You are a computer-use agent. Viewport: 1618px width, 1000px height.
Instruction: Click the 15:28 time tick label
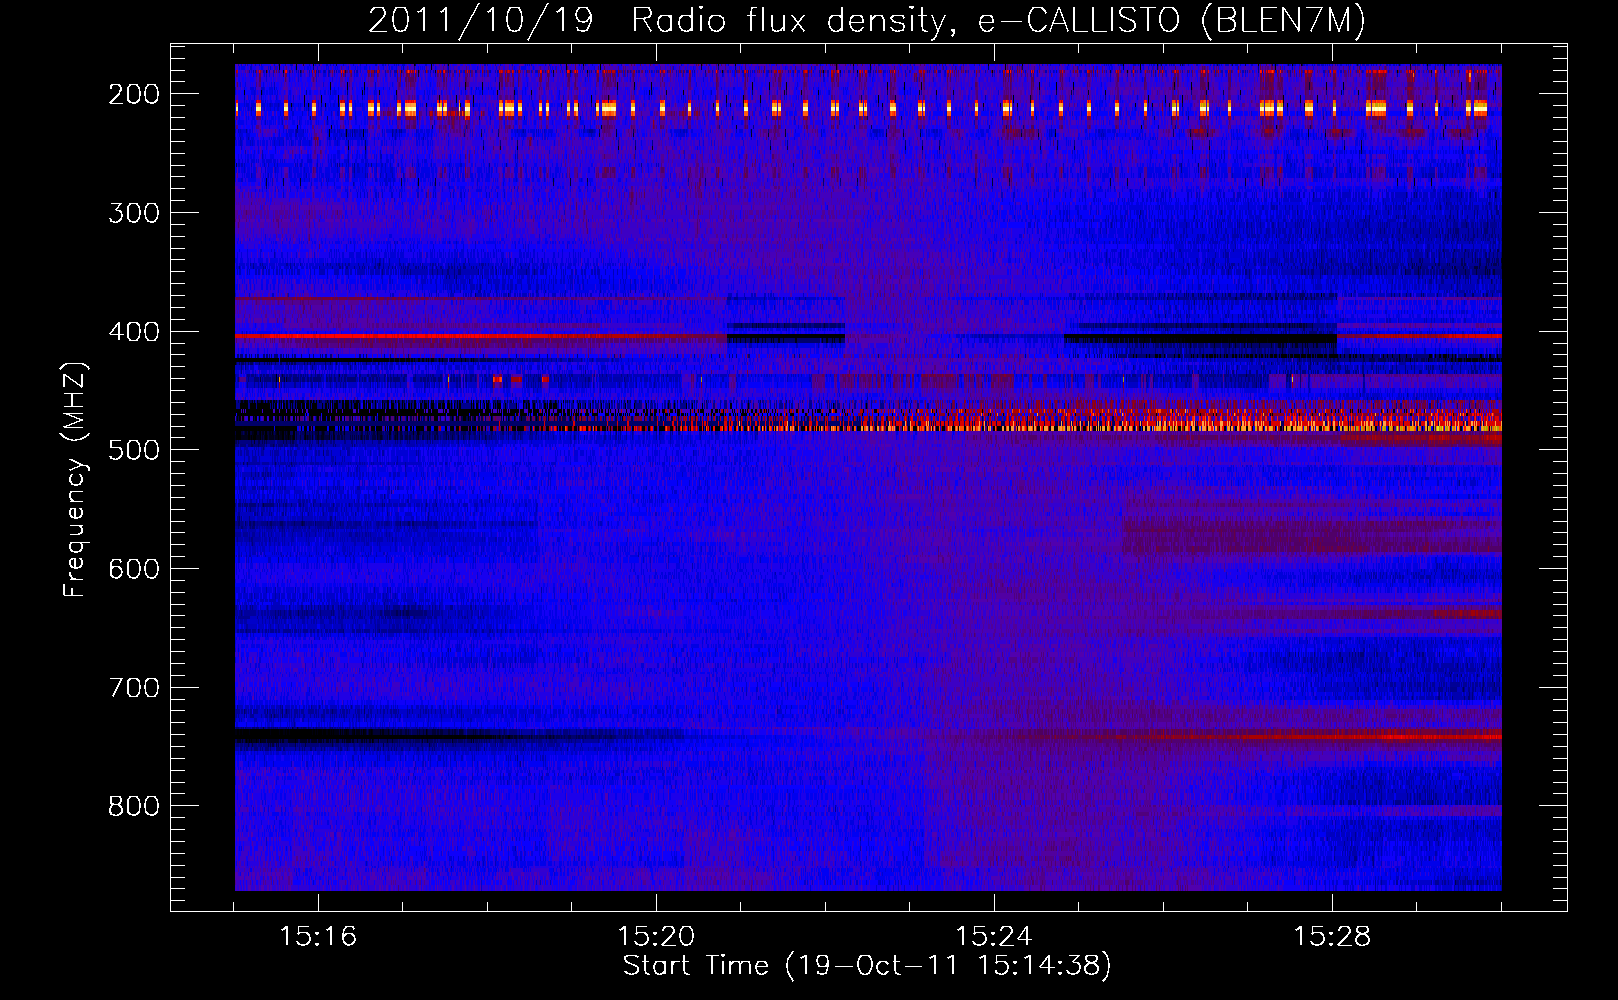click(x=1332, y=936)
